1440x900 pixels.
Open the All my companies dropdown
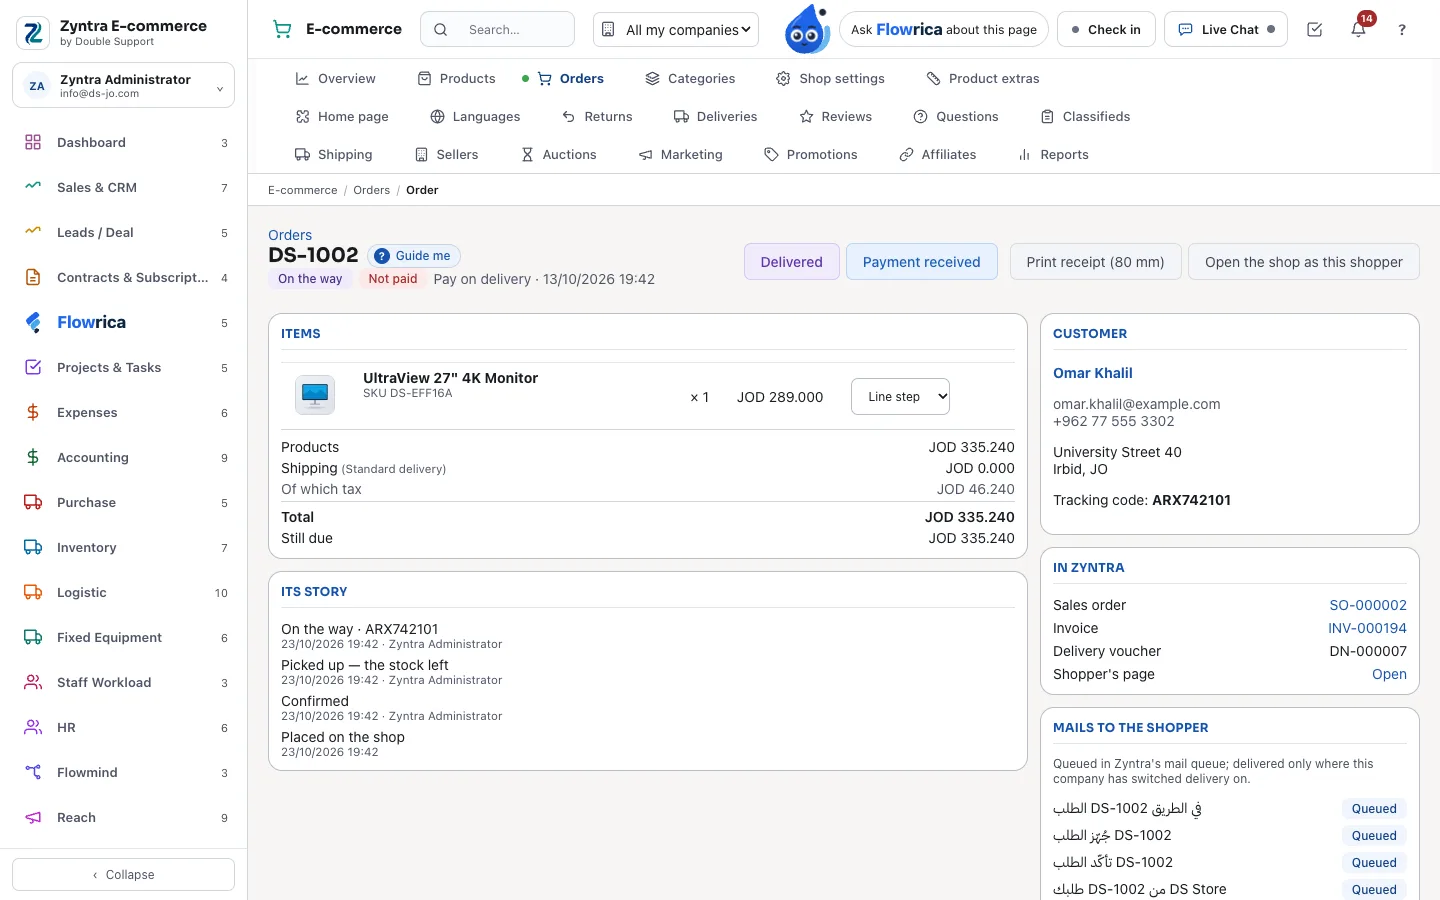tap(676, 30)
